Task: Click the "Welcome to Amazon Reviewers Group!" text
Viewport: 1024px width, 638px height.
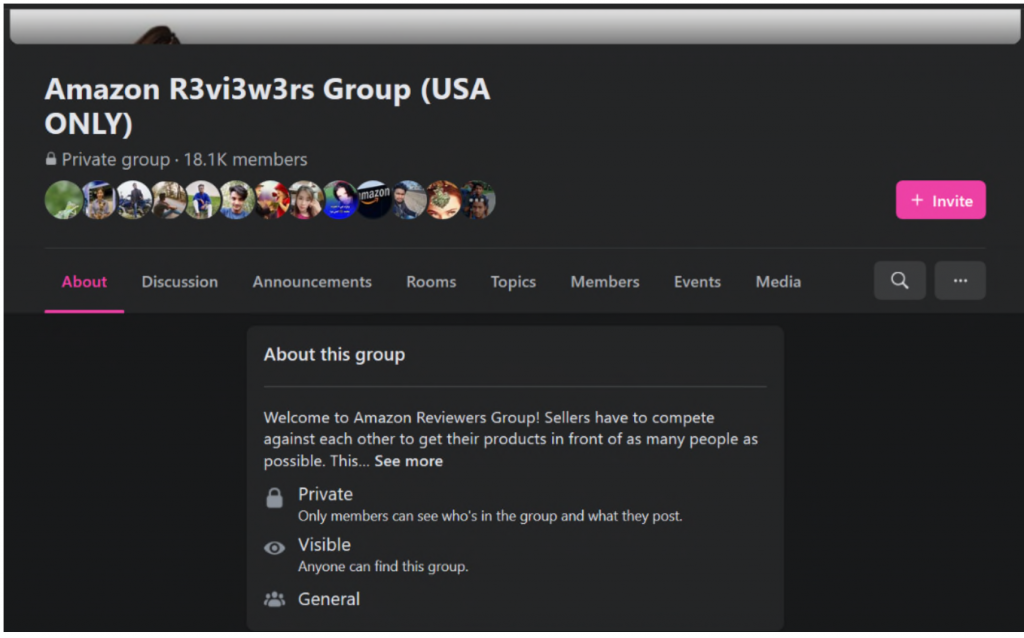Action: click(x=402, y=417)
